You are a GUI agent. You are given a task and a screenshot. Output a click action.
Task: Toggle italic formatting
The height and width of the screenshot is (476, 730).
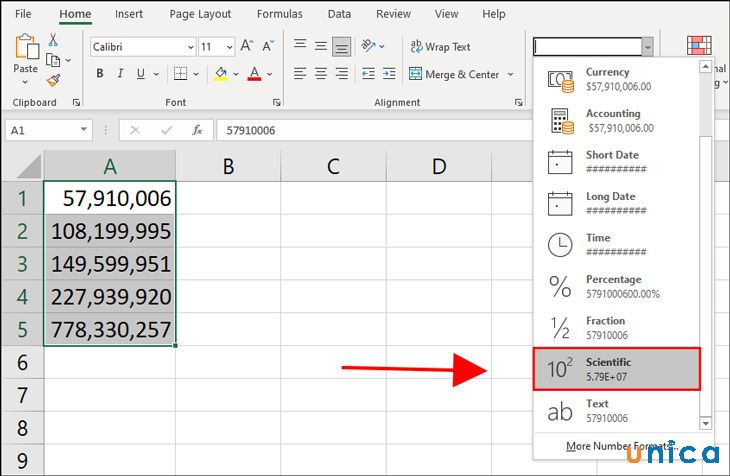click(x=121, y=74)
